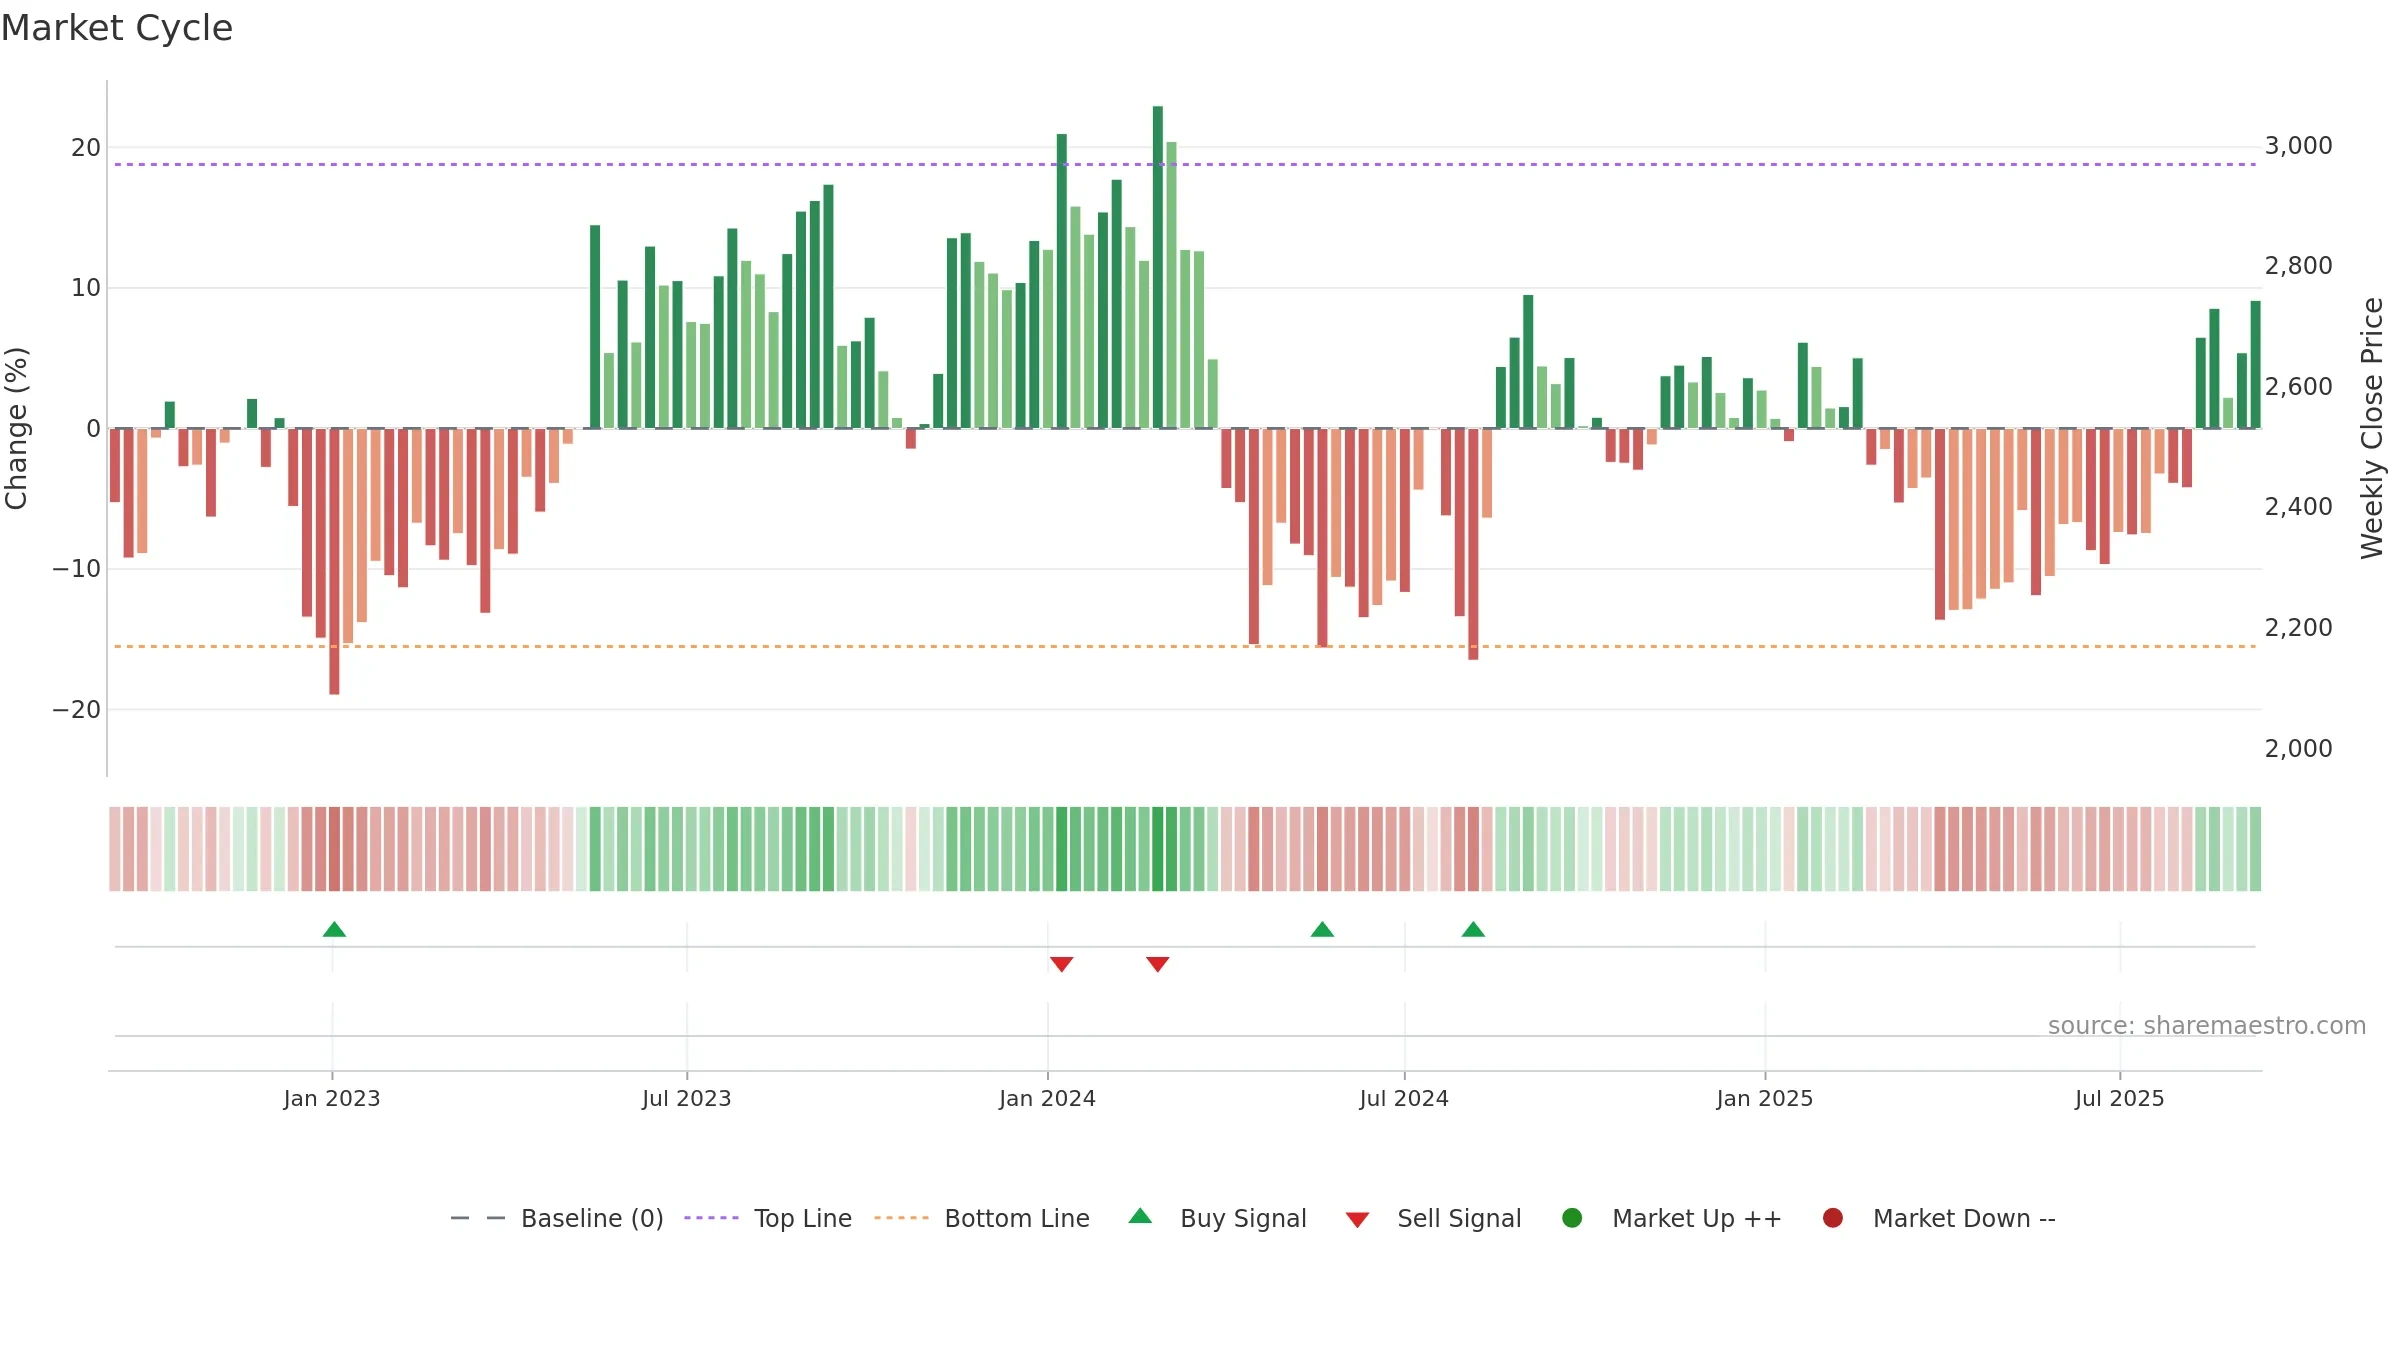2400x1350 pixels.
Task: Open the source: sharemaestro.com link
Action: tap(2207, 1025)
